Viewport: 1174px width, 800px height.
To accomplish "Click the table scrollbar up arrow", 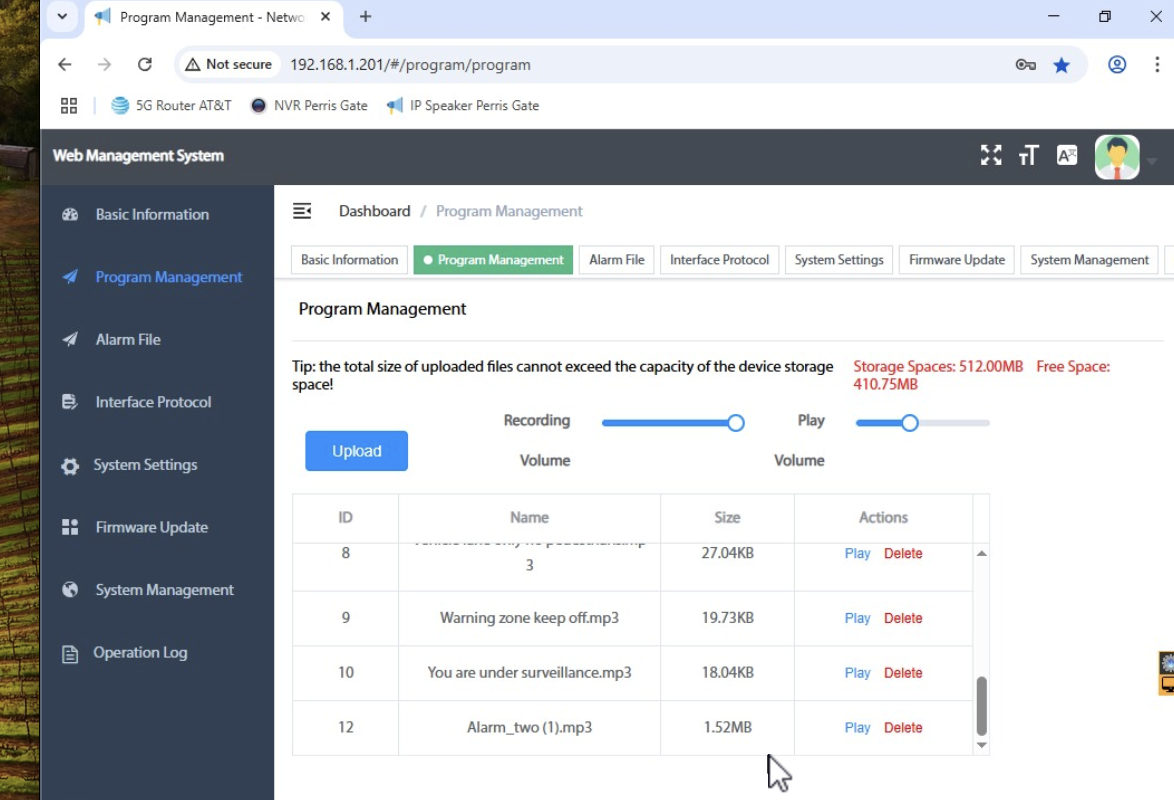I will [x=981, y=554].
